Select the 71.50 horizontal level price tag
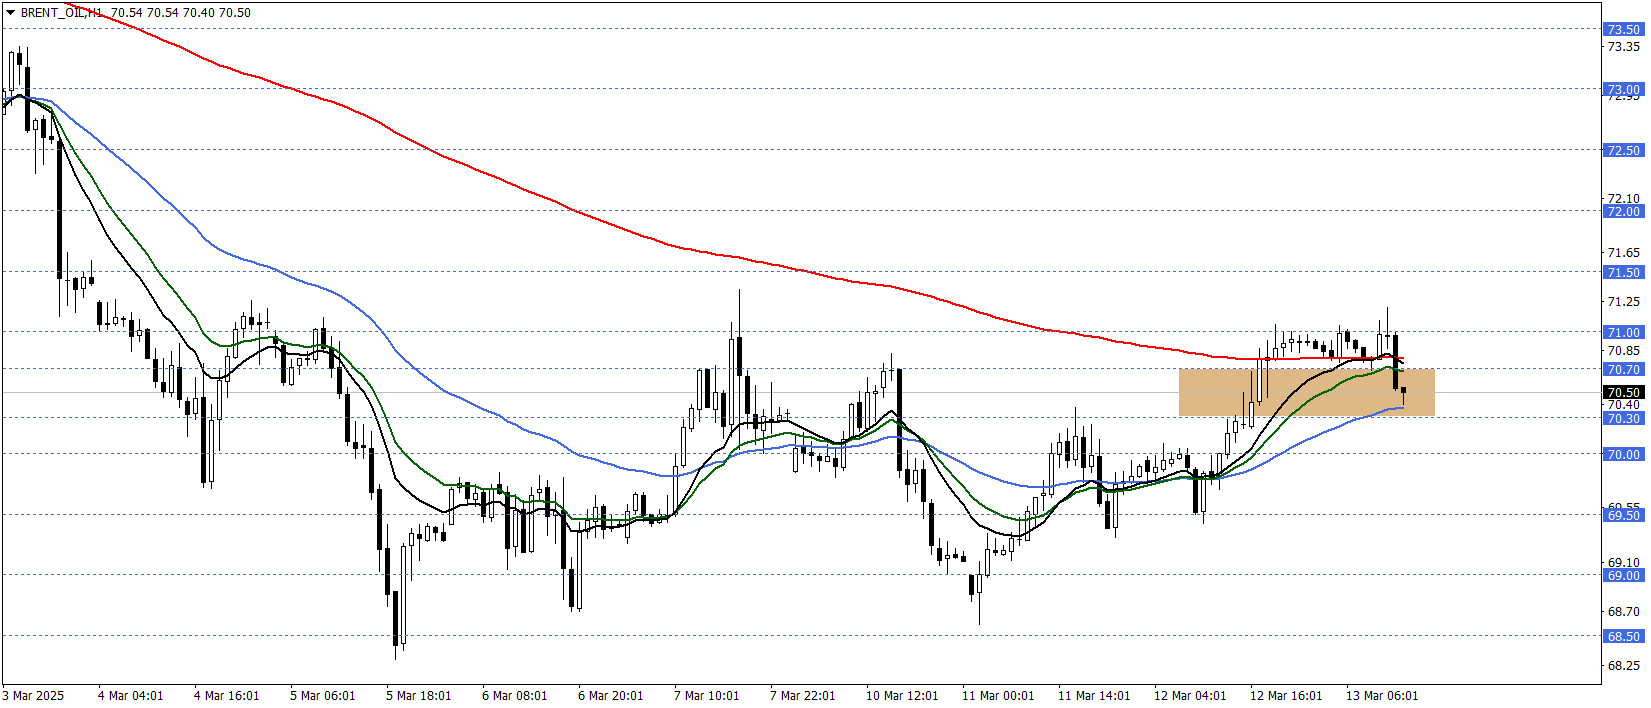Image resolution: width=1651 pixels, height=708 pixels. (1623, 272)
